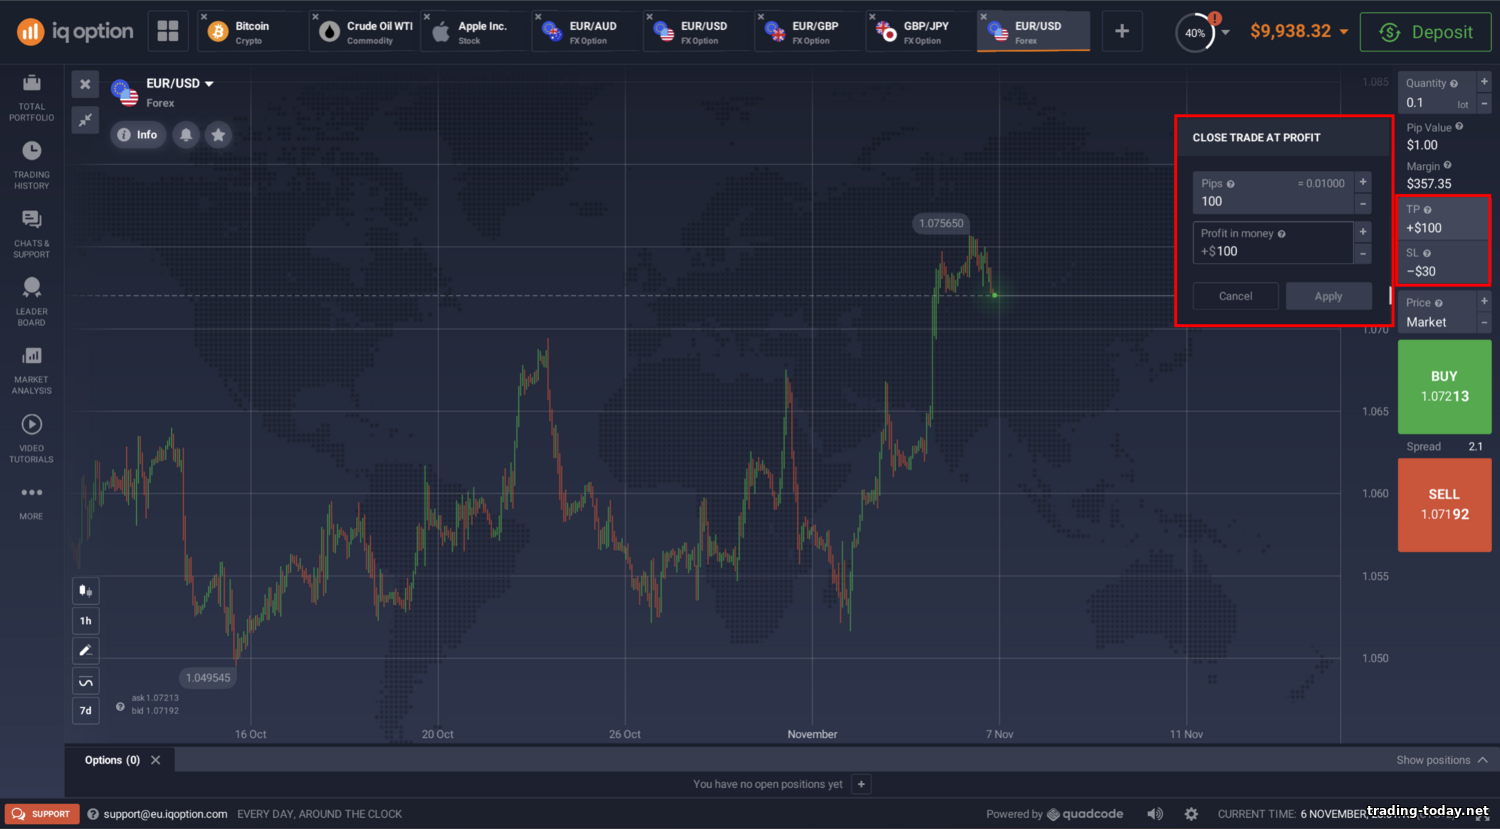Open the settings gear in the footer

pos(1191,814)
